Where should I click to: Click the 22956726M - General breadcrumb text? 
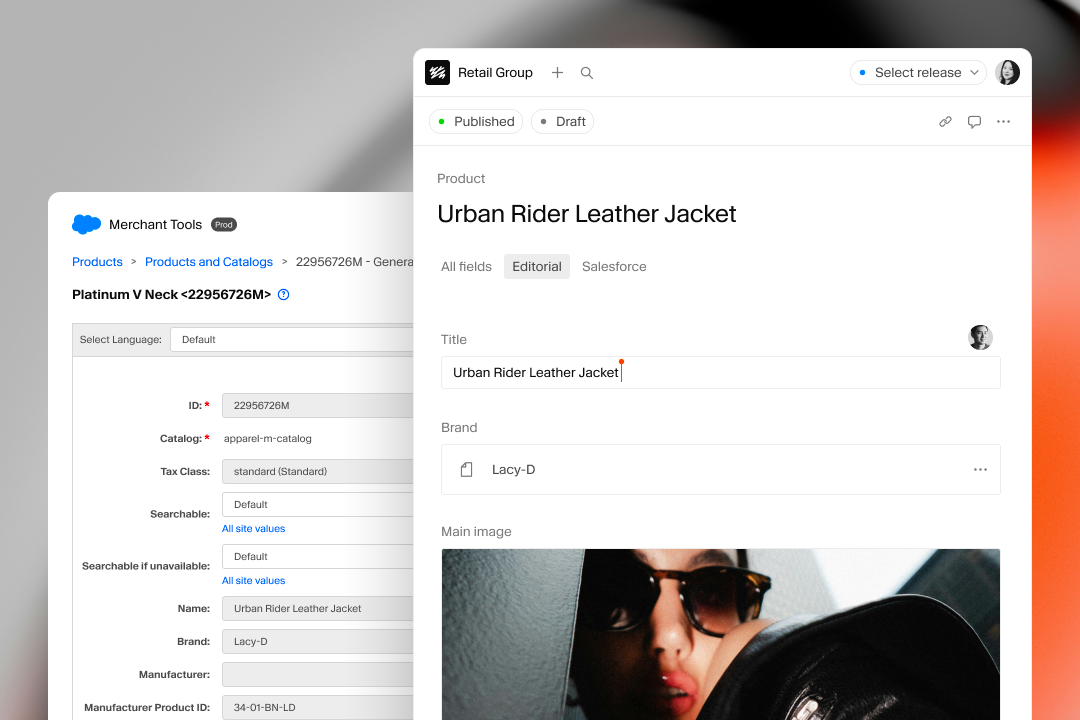(354, 262)
